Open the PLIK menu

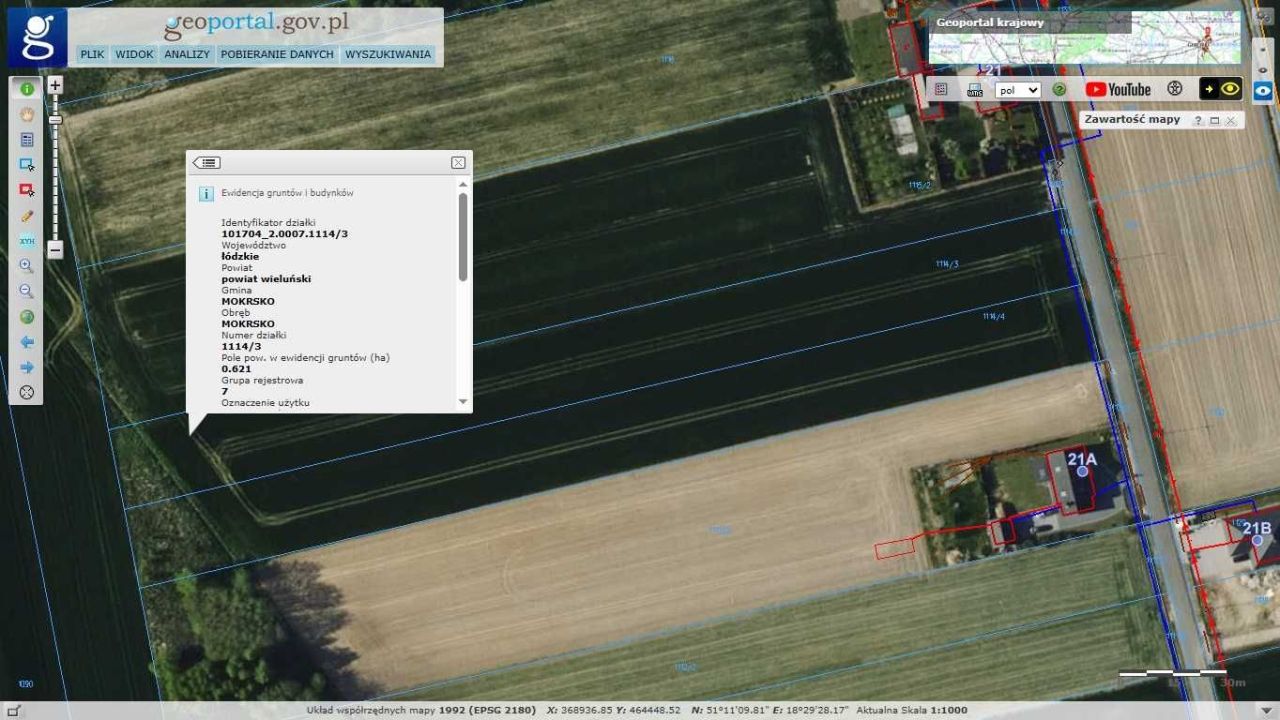92,55
